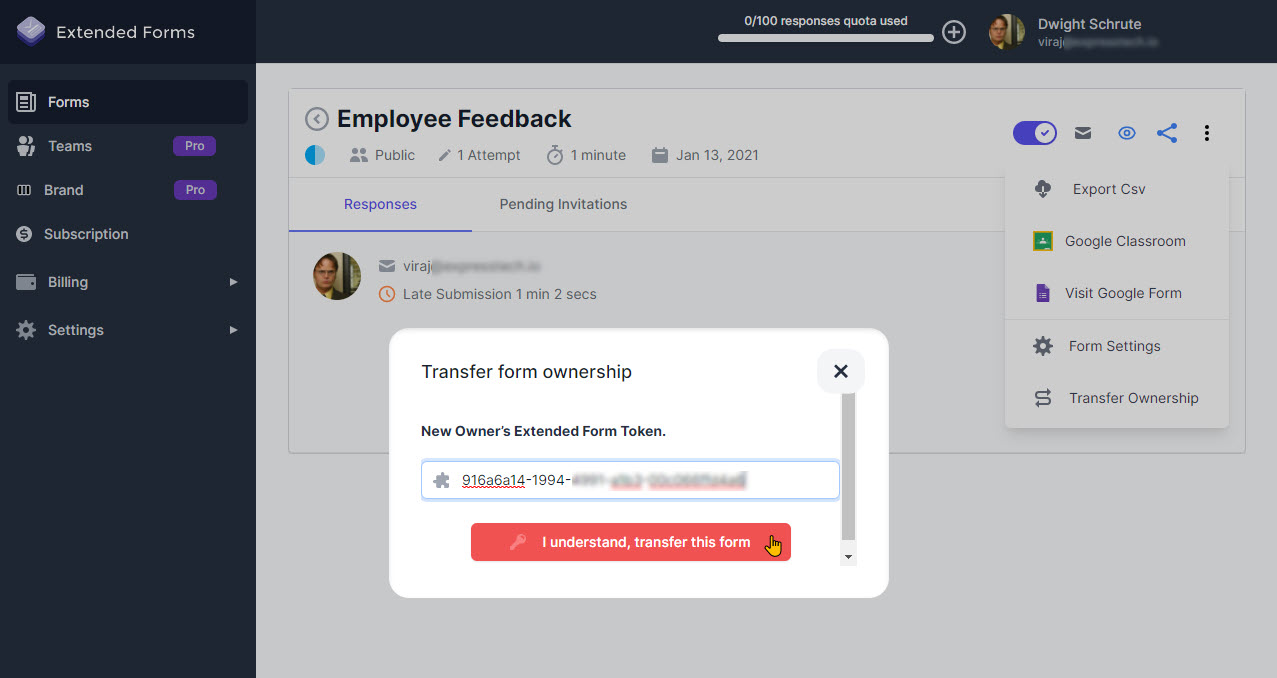Open the three-dot overflow menu
Screen dimensions: 1277x678
[x=1207, y=132]
